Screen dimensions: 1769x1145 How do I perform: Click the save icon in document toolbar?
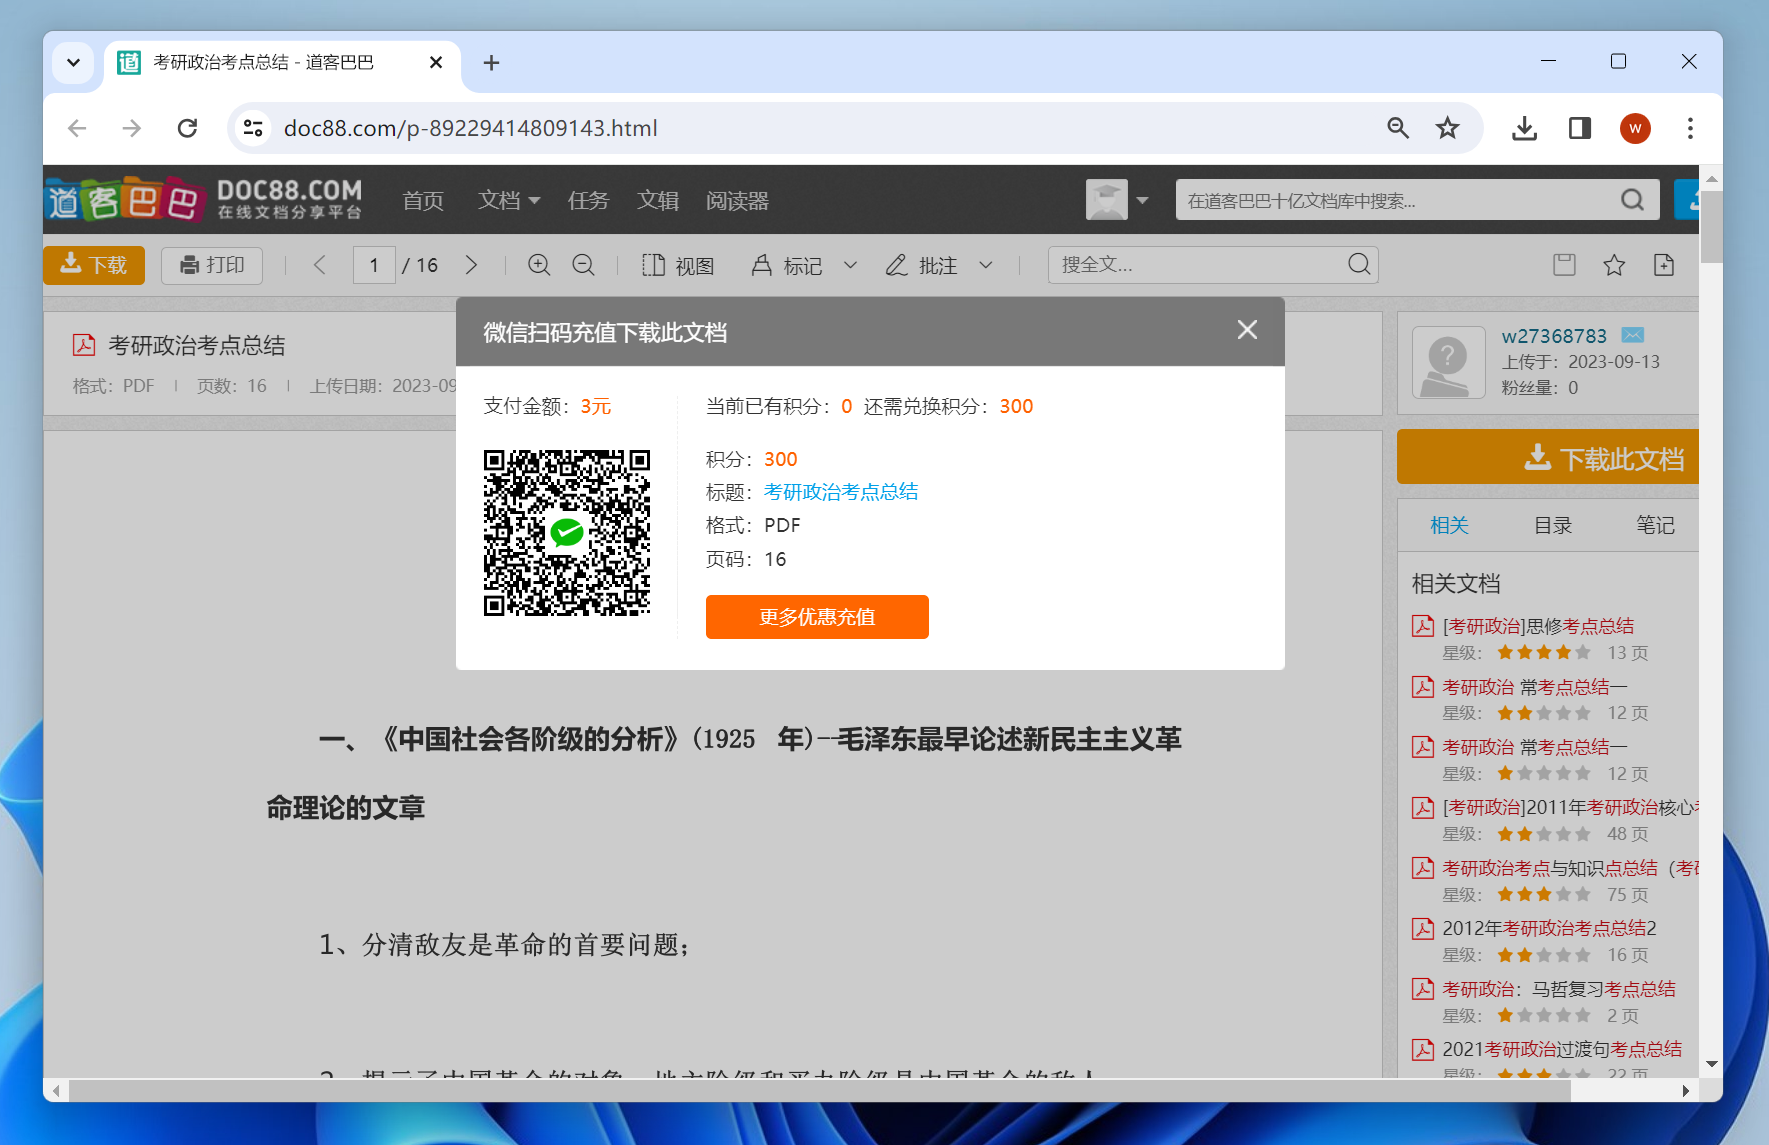coord(1564,265)
